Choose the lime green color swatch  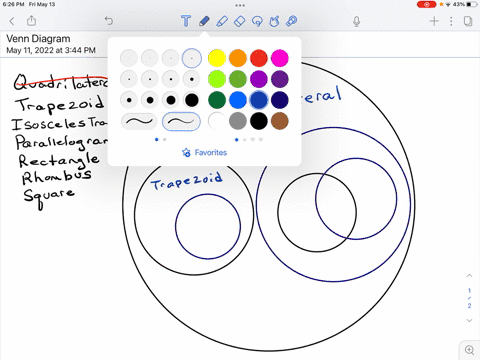217,79
